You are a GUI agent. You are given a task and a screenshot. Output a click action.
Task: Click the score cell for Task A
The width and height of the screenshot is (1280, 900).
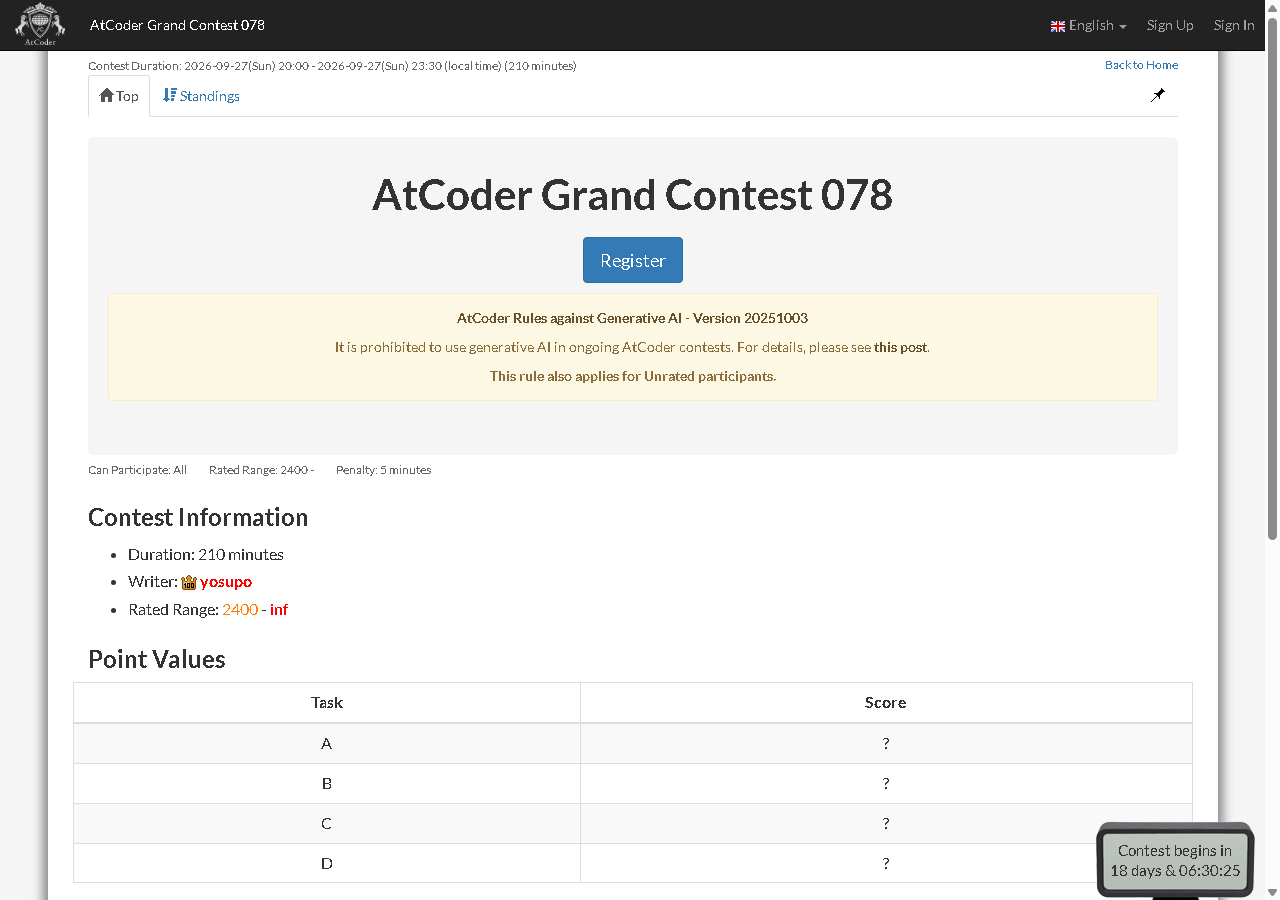pos(886,744)
